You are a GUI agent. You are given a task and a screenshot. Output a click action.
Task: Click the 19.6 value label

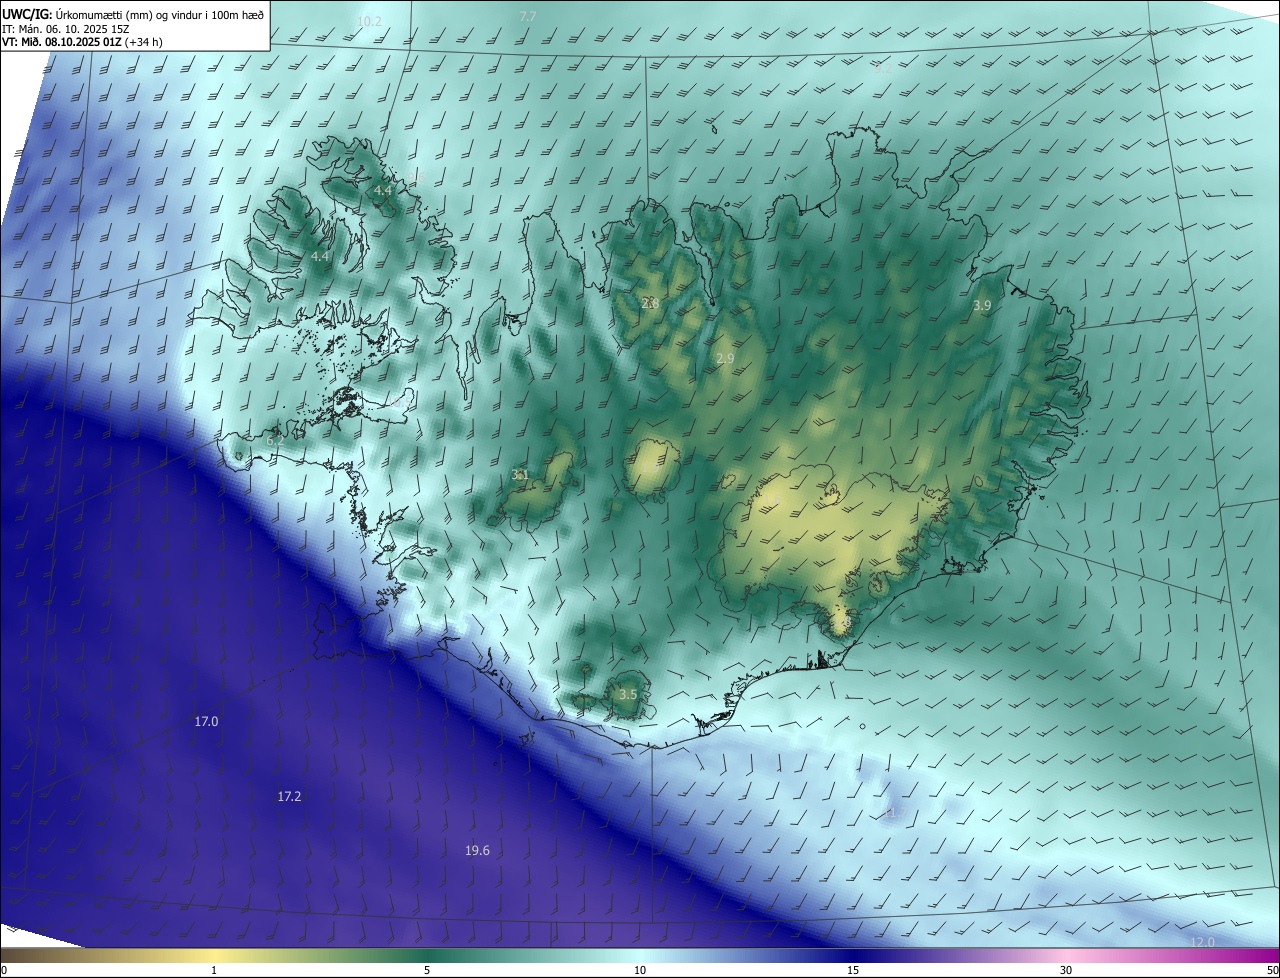(477, 851)
